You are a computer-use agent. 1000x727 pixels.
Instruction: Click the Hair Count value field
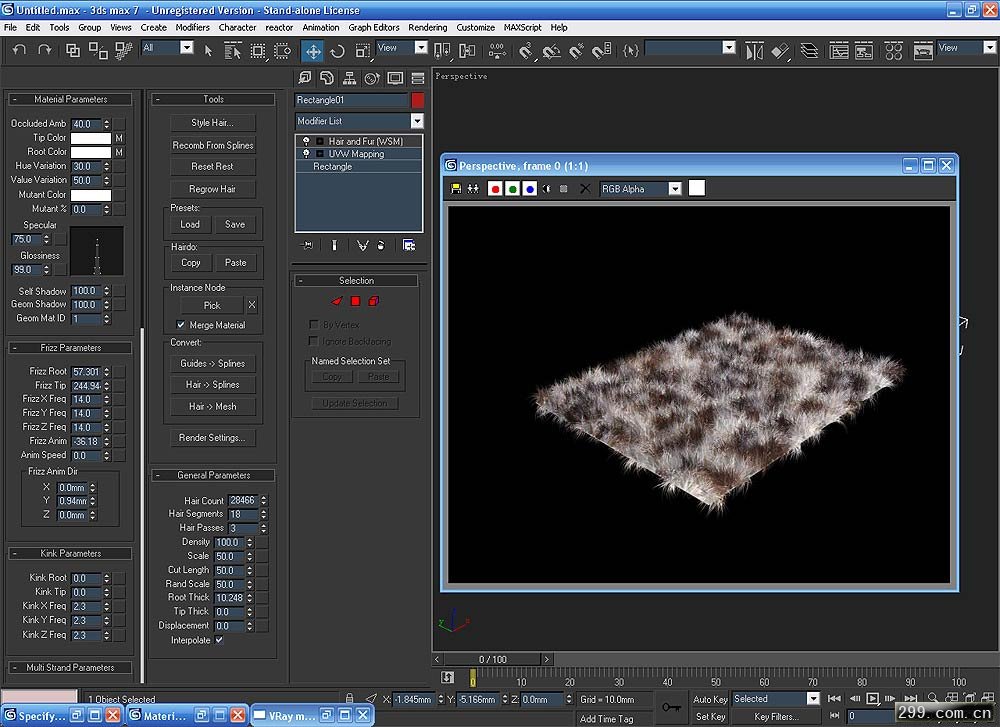(x=242, y=501)
